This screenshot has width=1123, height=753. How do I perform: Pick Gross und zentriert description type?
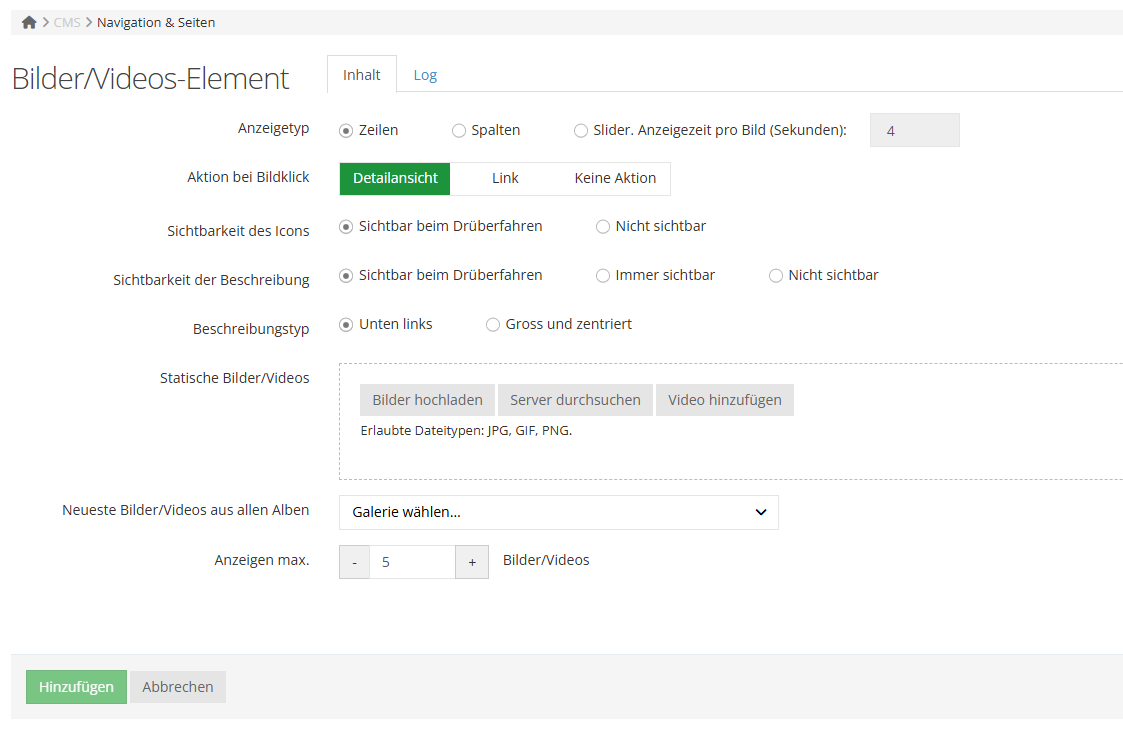pos(493,325)
